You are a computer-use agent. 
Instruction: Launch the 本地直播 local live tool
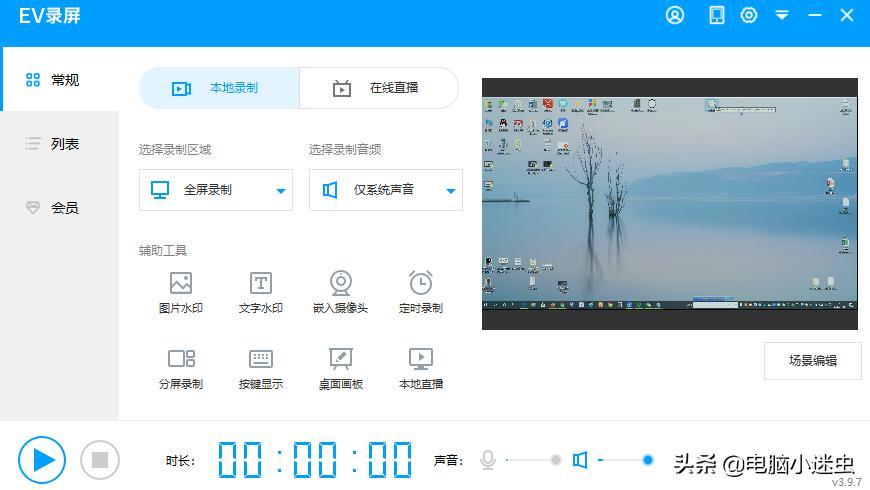[x=421, y=368]
